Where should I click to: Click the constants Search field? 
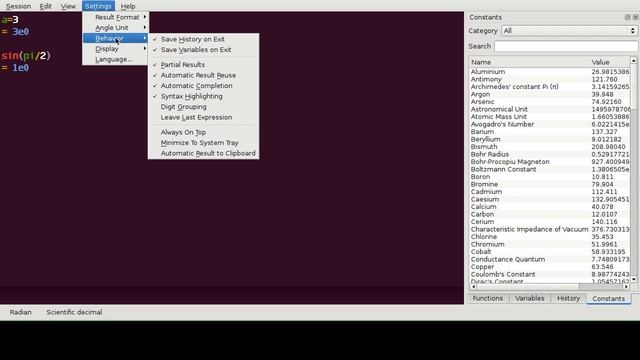pyautogui.click(x=566, y=46)
